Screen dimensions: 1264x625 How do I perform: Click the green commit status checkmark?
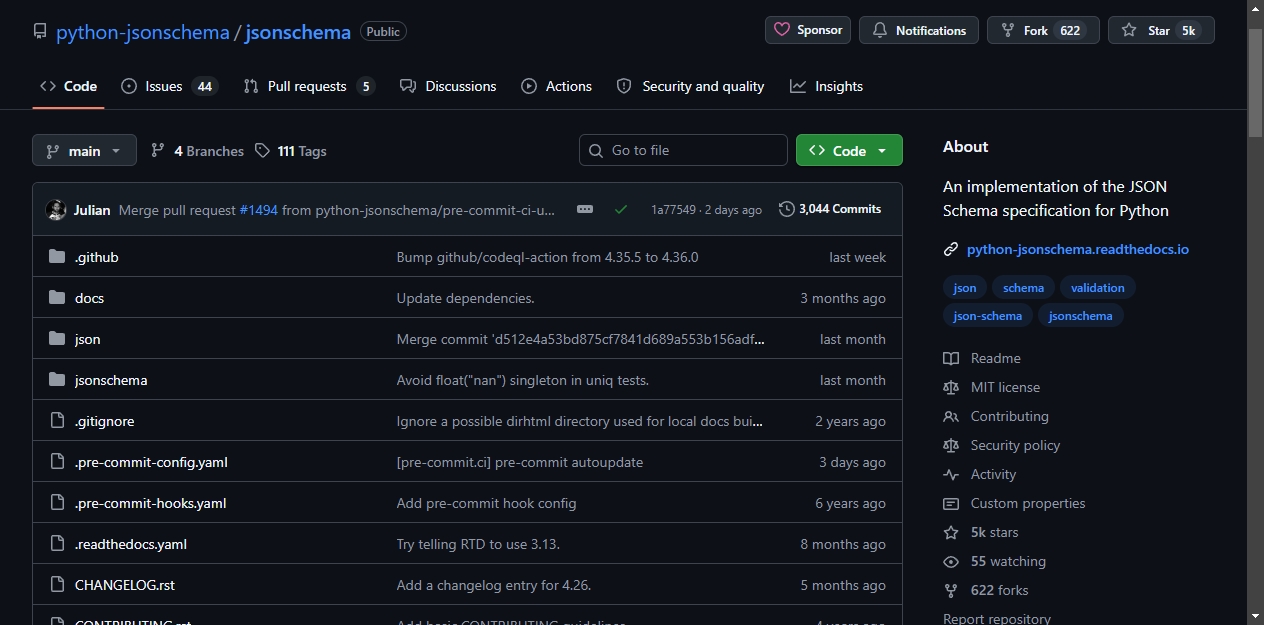pos(621,209)
